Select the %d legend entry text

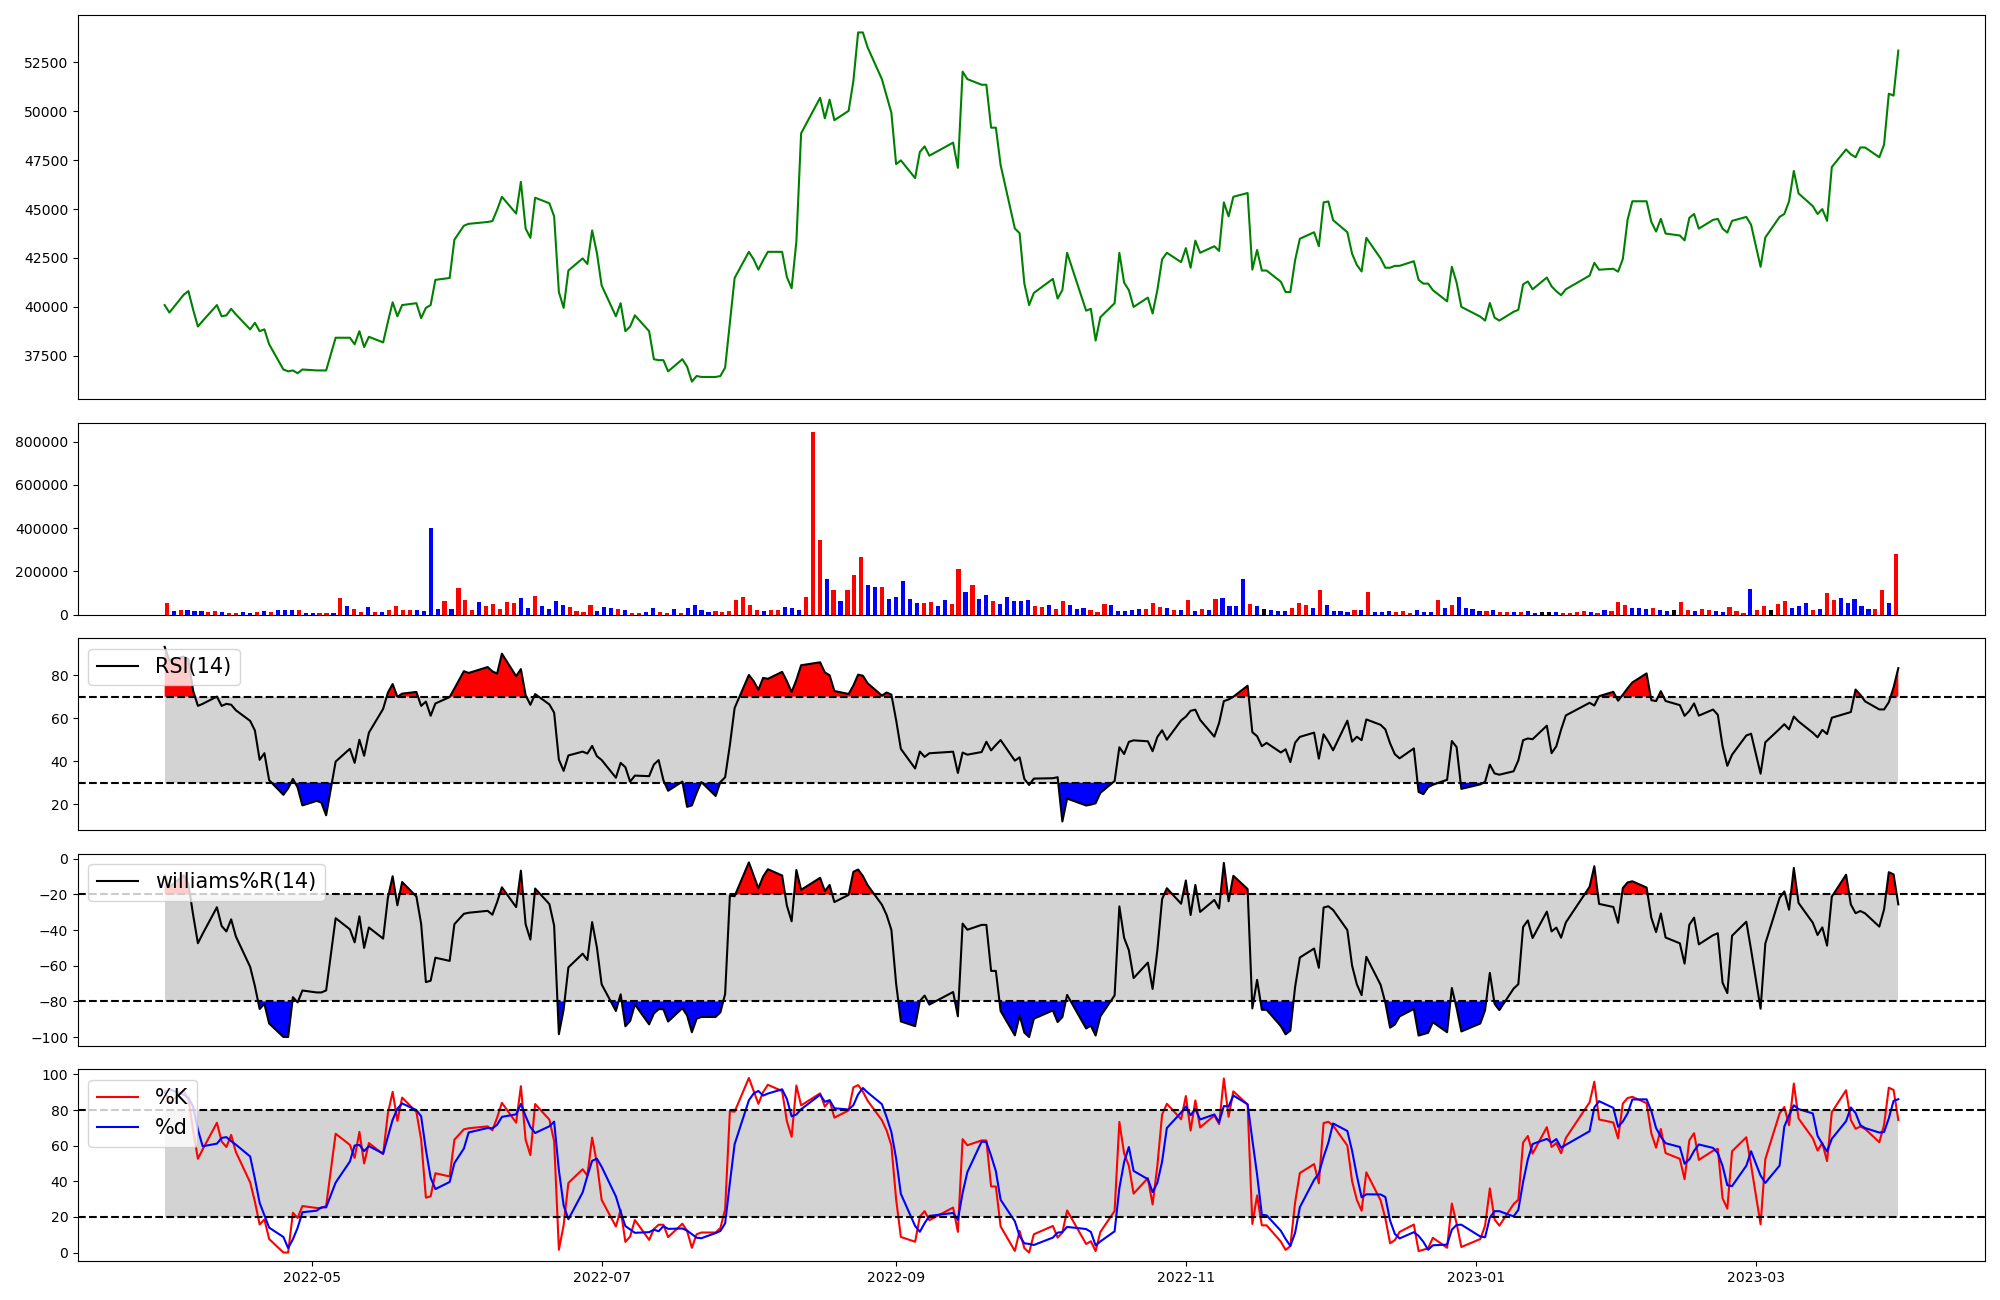[171, 1127]
